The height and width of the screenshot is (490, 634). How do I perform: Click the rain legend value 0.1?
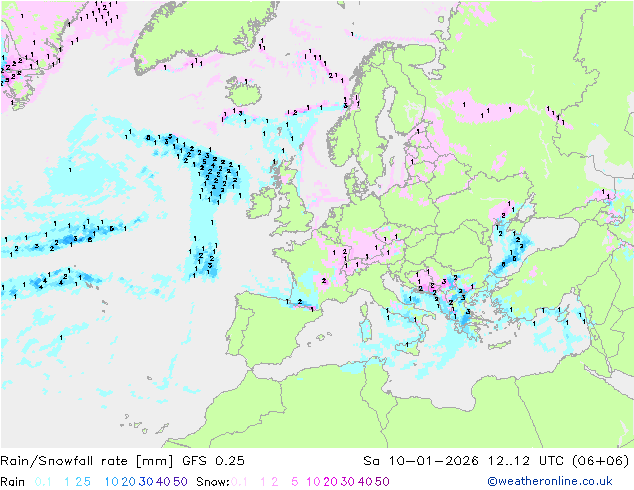coord(43,482)
